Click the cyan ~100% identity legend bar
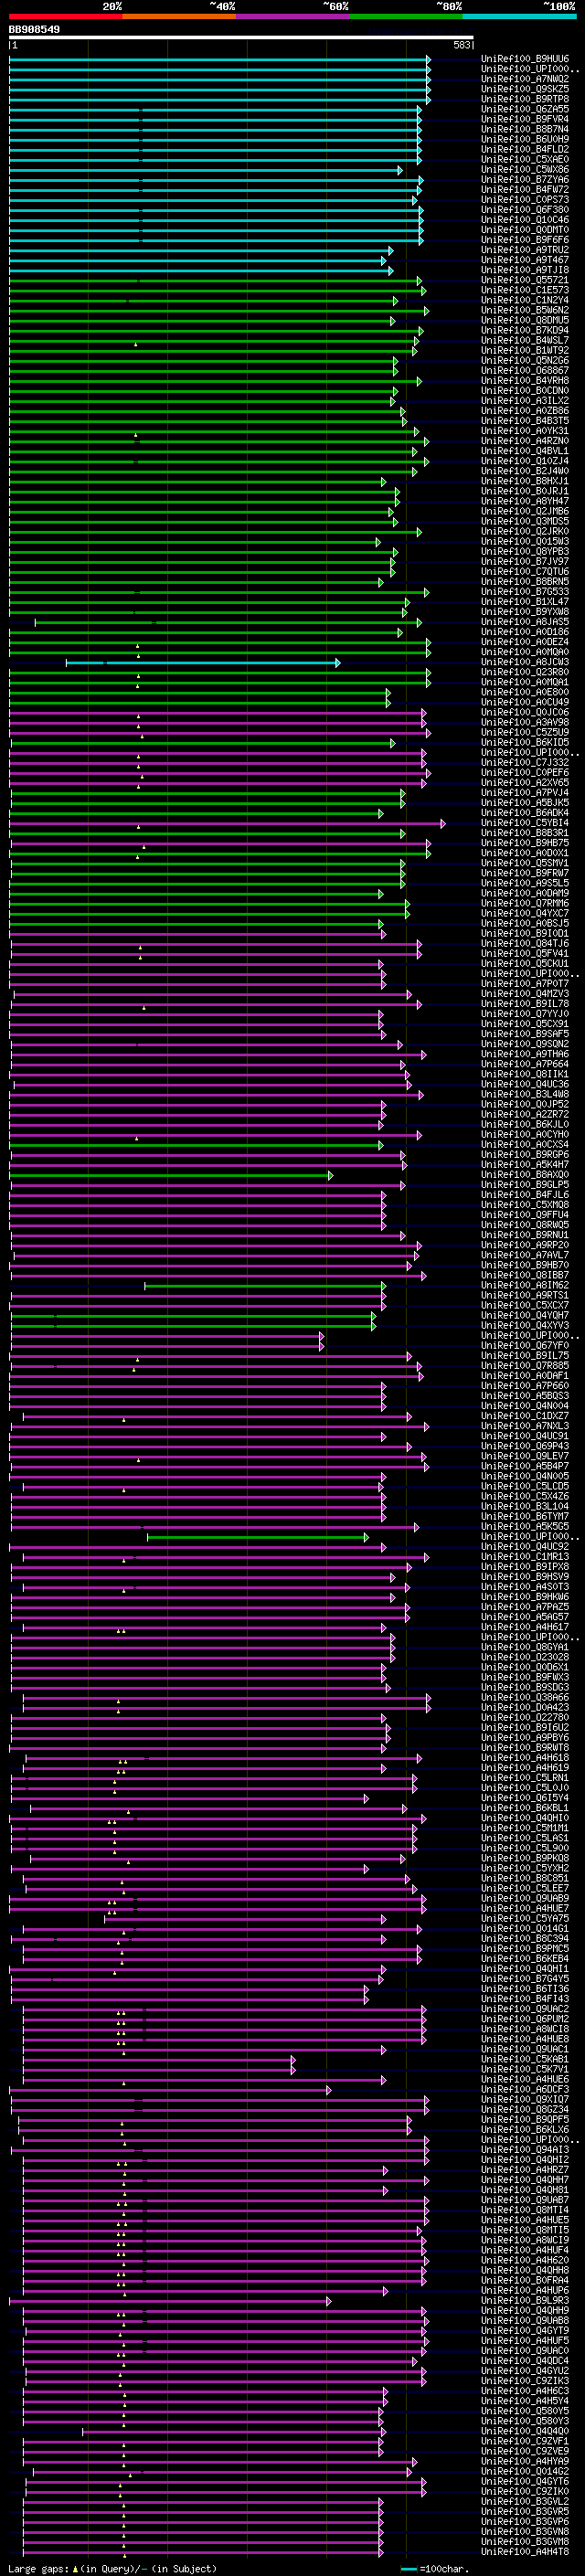The height and width of the screenshot is (2576, 585). point(519,16)
